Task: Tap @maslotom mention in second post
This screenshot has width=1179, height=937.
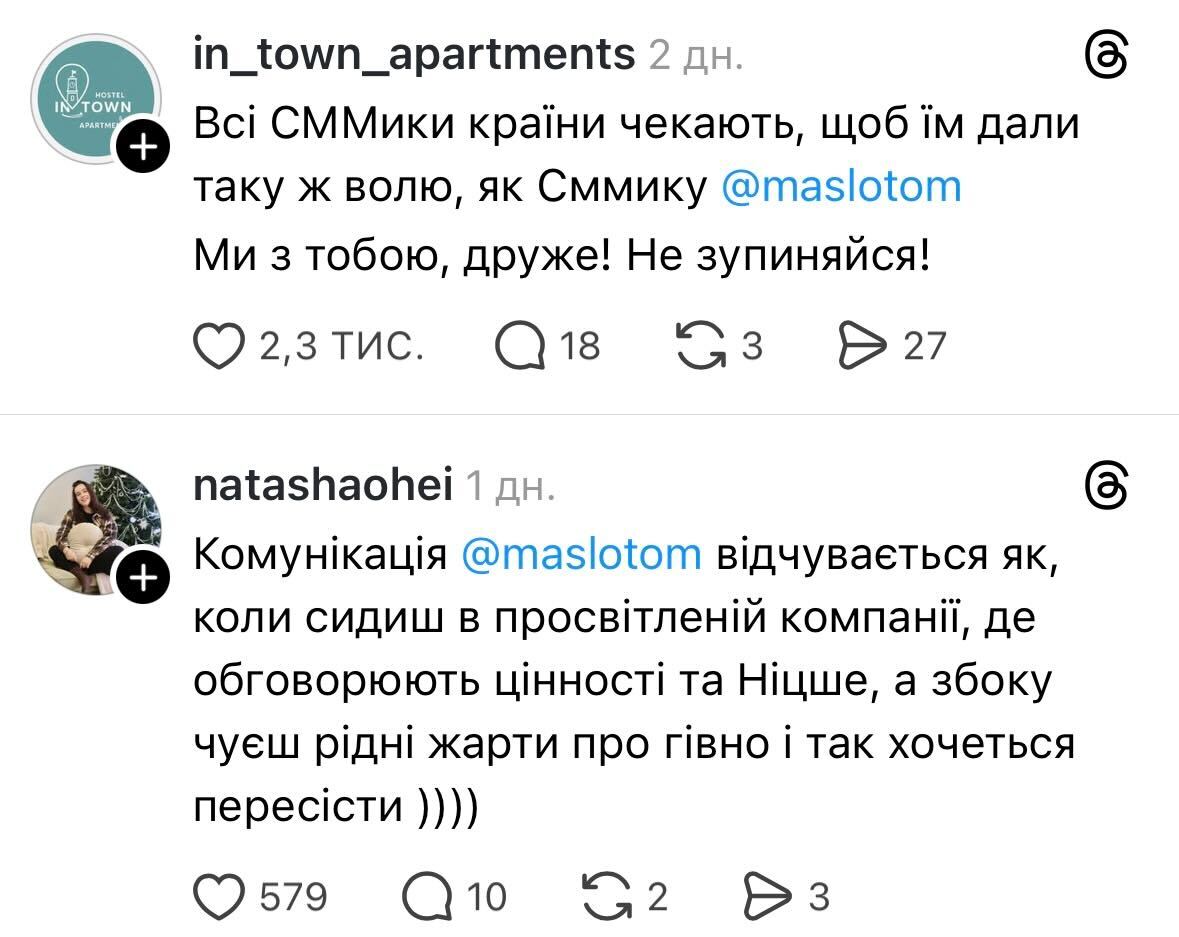Action: [x=582, y=555]
